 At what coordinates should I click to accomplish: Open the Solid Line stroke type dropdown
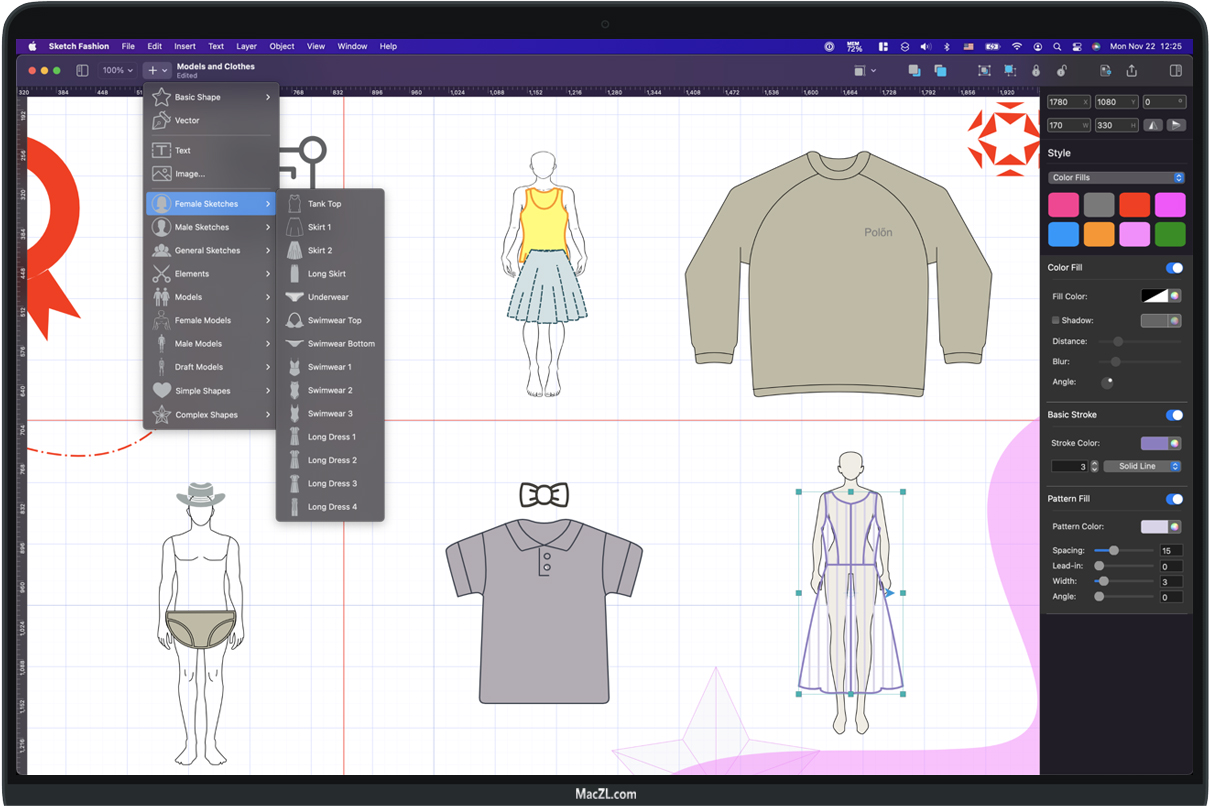point(1142,467)
